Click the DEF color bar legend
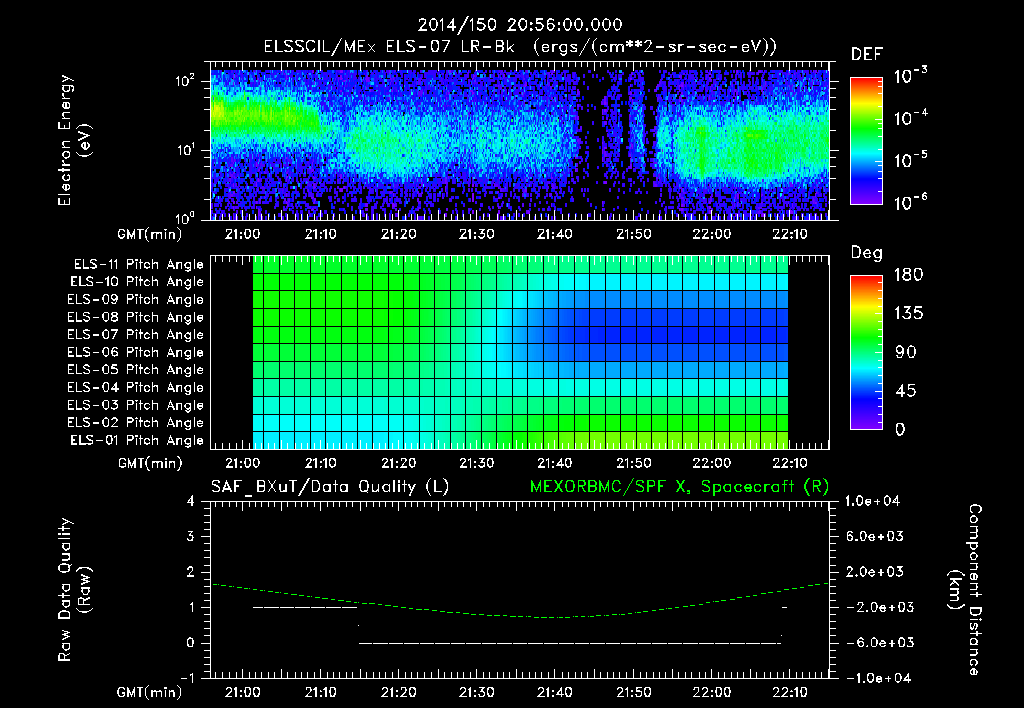 [866, 140]
